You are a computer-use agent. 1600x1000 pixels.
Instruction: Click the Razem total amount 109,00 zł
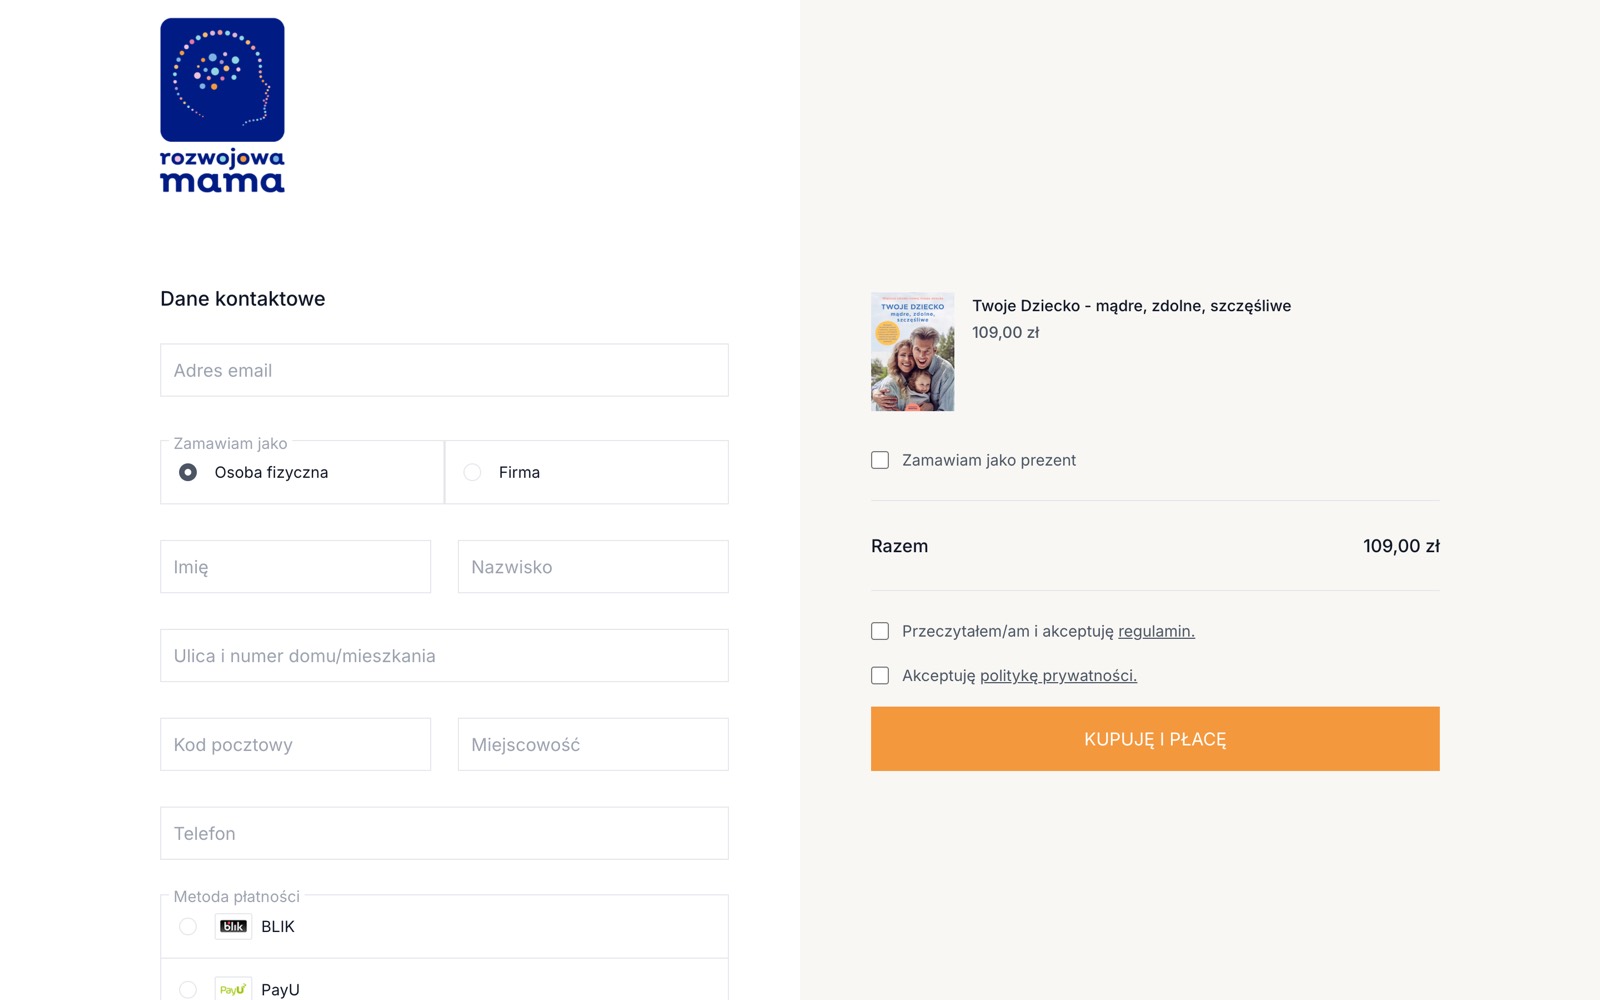(x=1401, y=546)
